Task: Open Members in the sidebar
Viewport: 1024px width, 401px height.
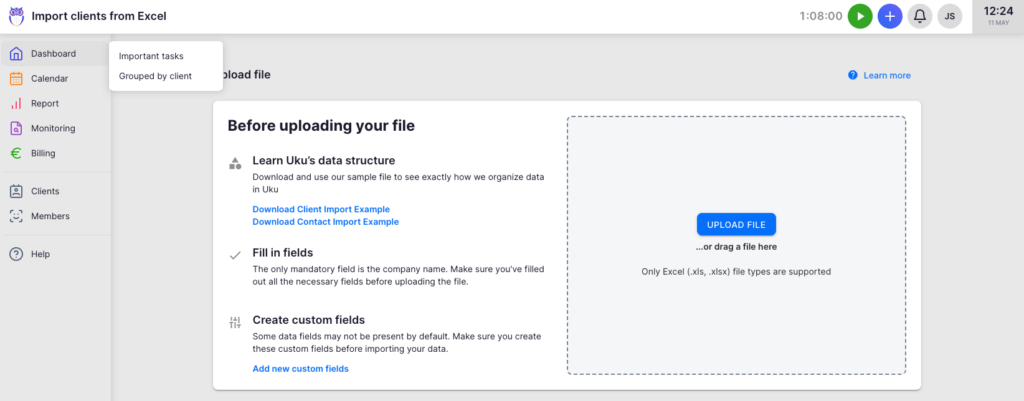Action: click(x=50, y=216)
